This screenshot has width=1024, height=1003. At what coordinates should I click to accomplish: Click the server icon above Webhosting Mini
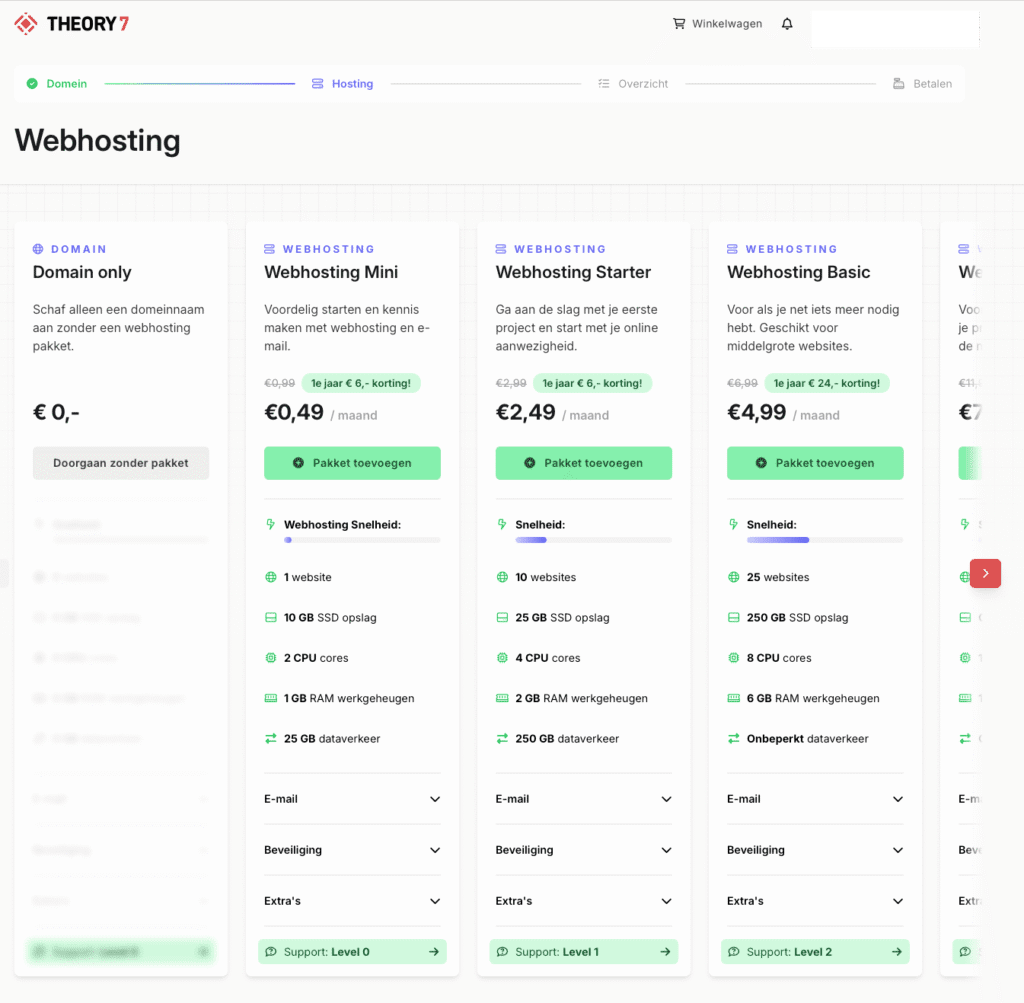[269, 249]
